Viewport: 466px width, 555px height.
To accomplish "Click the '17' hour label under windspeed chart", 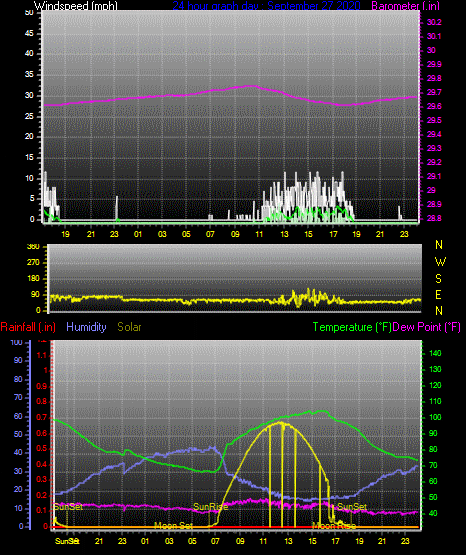I will point(333,234).
